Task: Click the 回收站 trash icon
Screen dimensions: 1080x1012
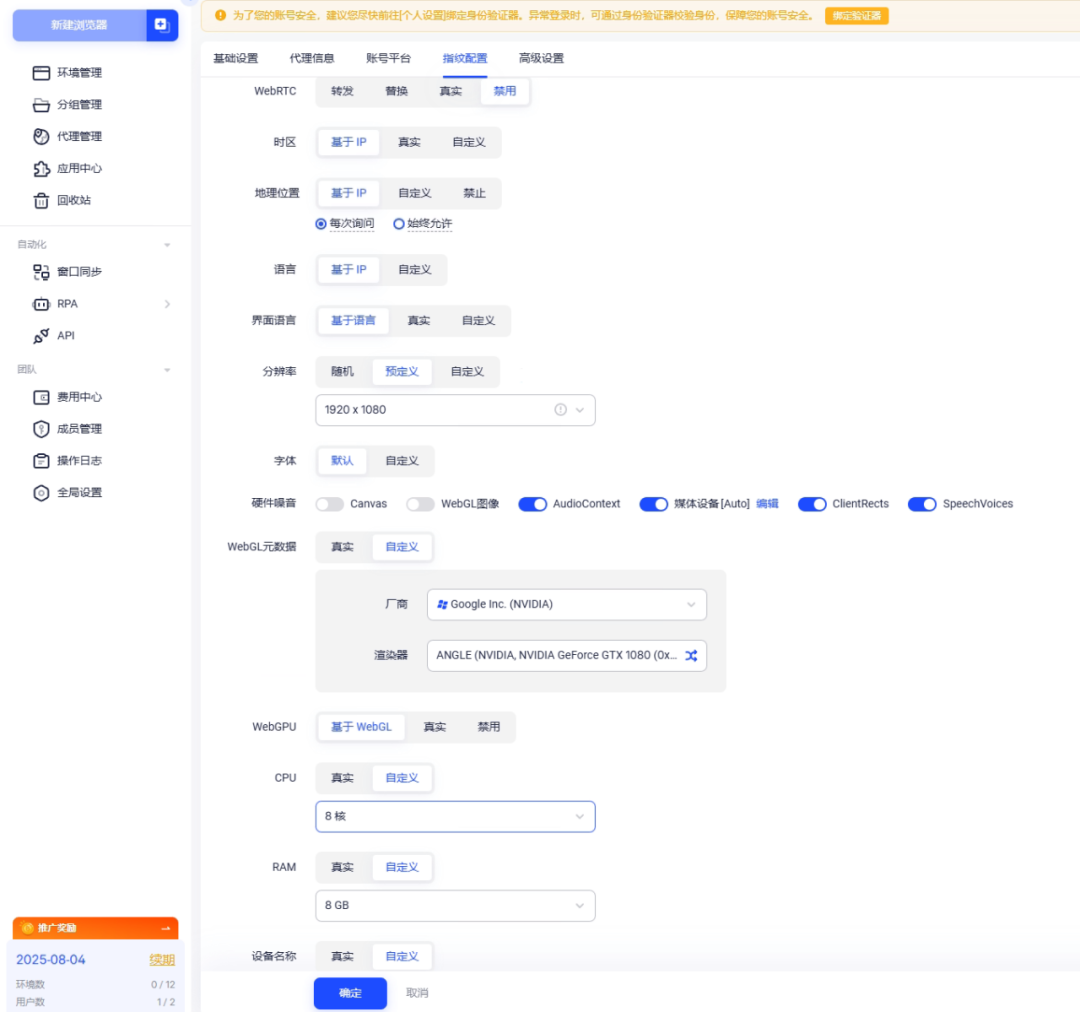Action: [41, 201]
